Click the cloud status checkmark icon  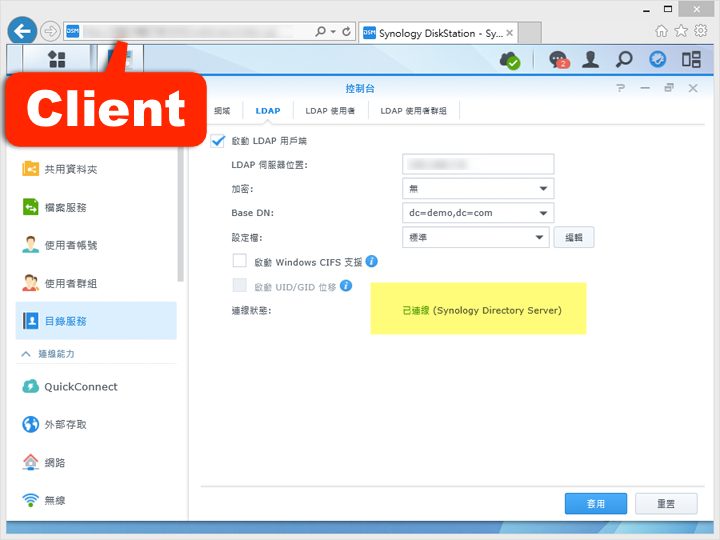[x=510, y=60]
